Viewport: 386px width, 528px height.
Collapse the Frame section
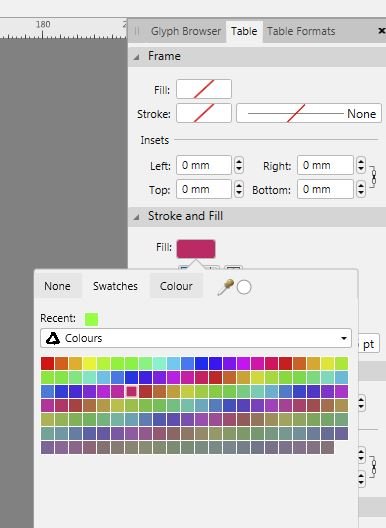click(136, 57)
